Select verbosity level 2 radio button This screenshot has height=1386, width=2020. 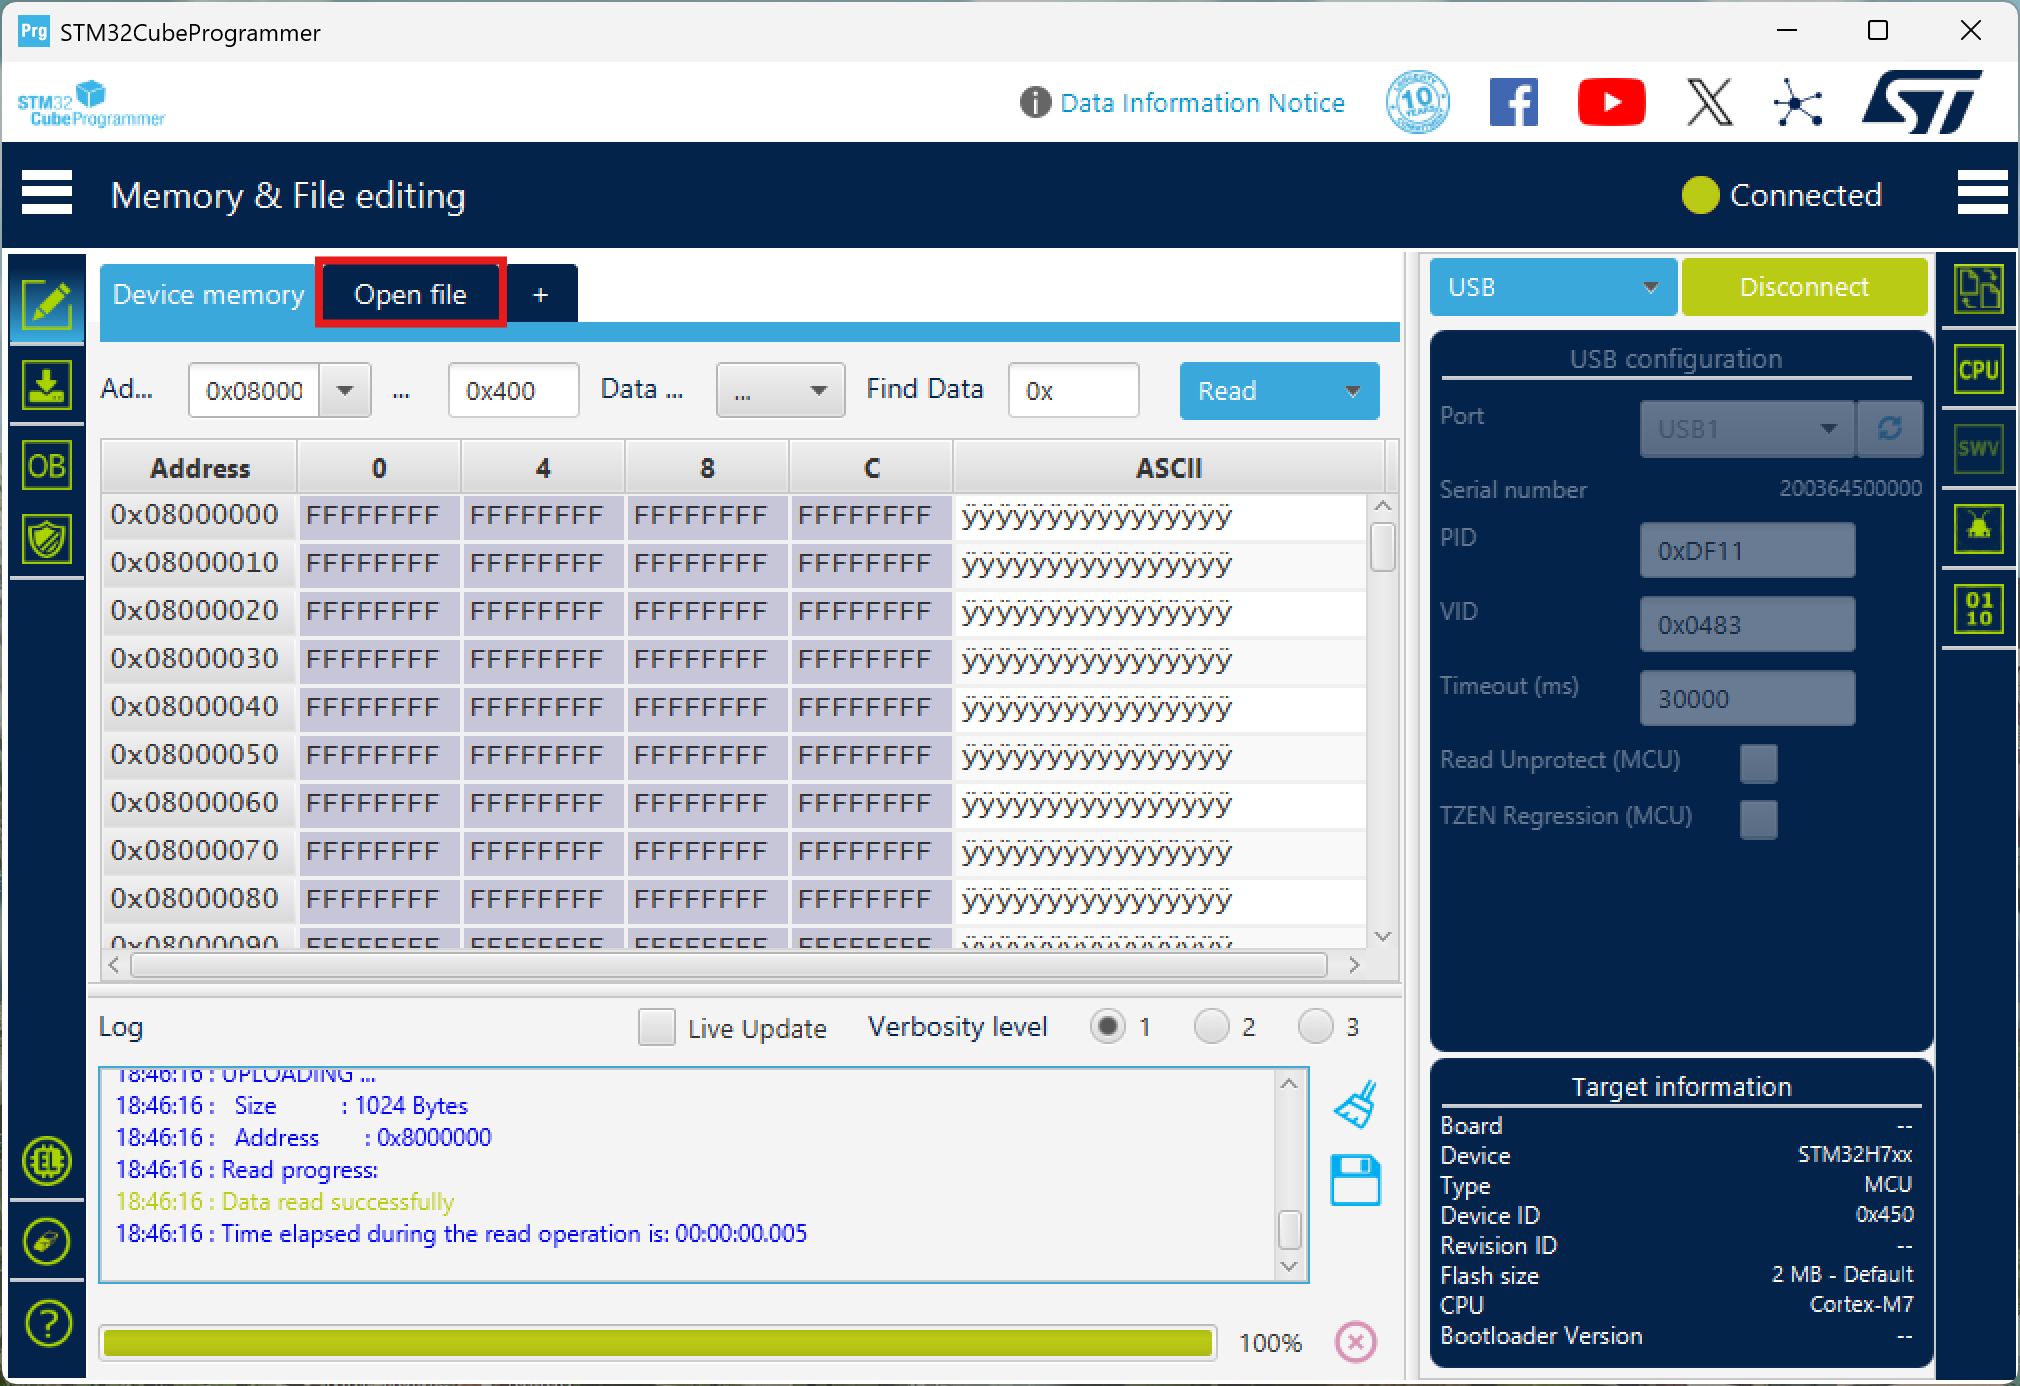tap(1211, 1026)
